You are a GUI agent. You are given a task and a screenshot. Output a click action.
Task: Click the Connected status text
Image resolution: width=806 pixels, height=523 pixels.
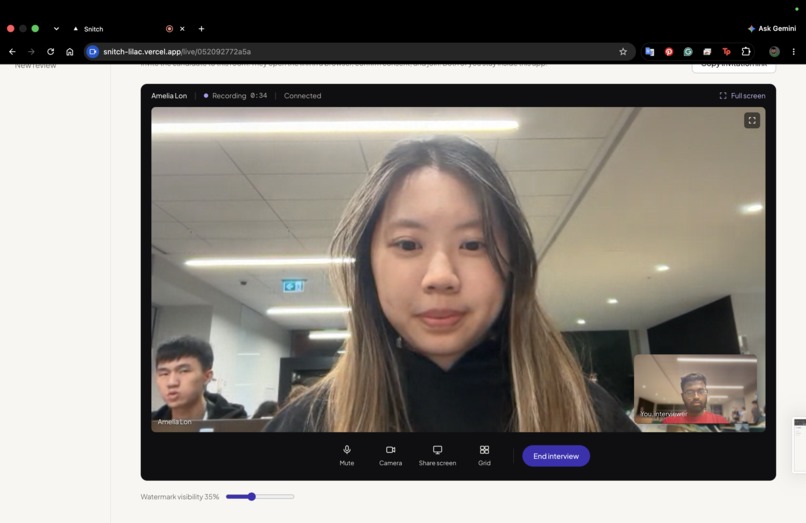[x=302, y=96]
